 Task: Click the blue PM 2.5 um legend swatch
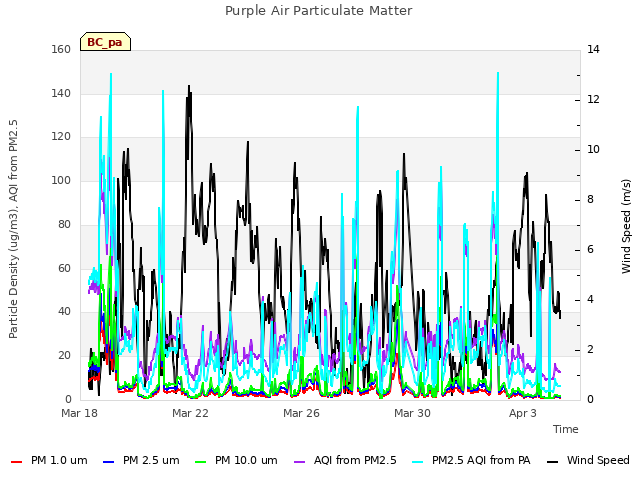click(x=108, y=461)
